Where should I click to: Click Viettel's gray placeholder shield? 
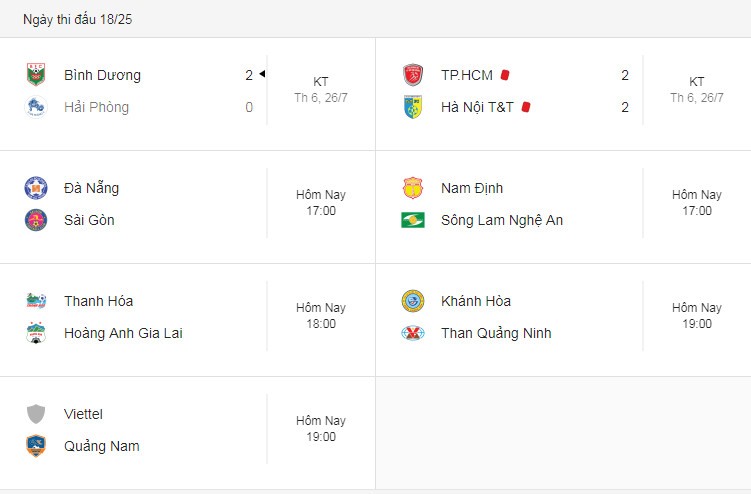[x=36, y=414]
